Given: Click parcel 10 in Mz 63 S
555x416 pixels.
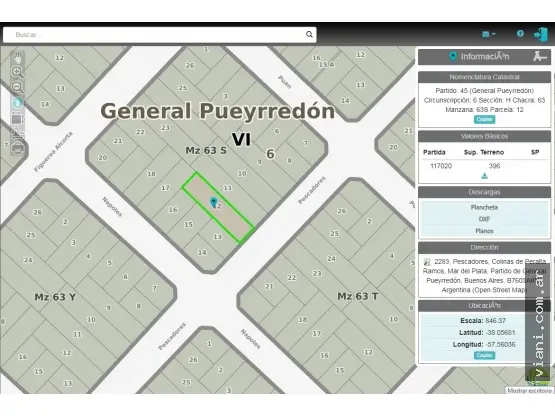Looking at the screenshot, I should [242, 173].
